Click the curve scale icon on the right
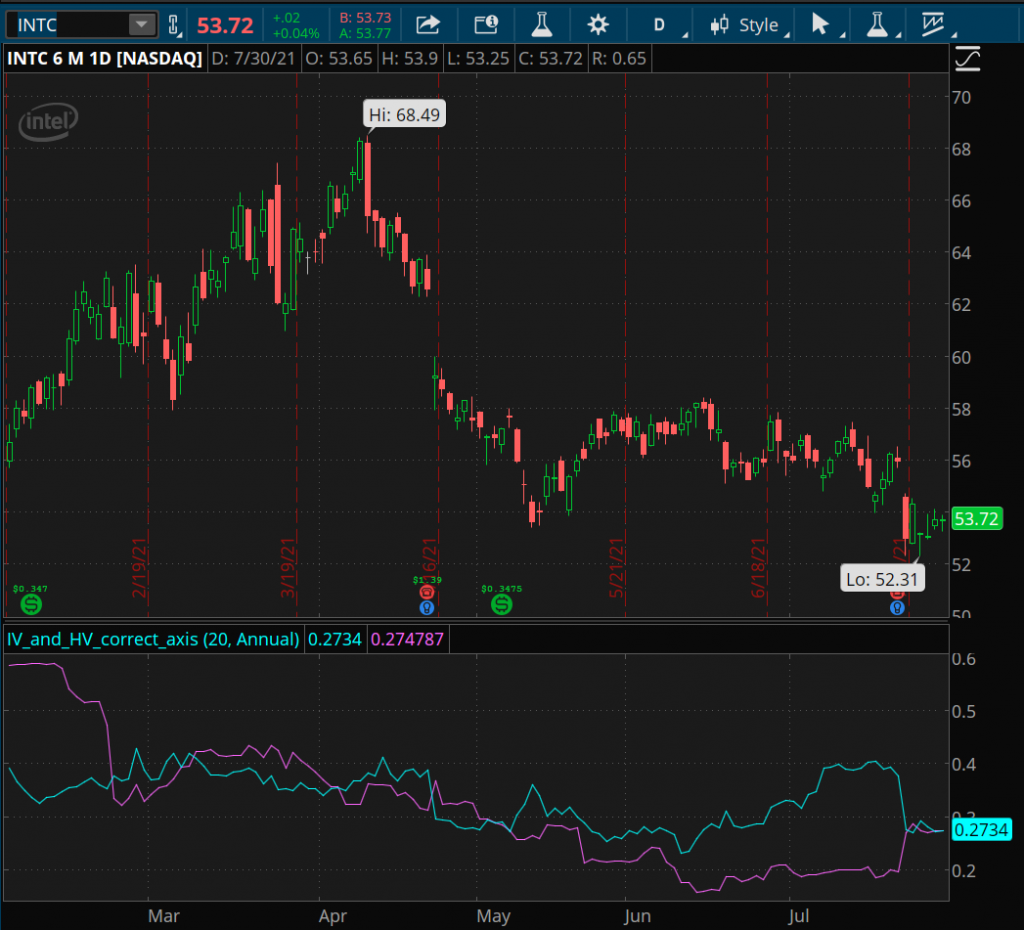 point(967,59)
